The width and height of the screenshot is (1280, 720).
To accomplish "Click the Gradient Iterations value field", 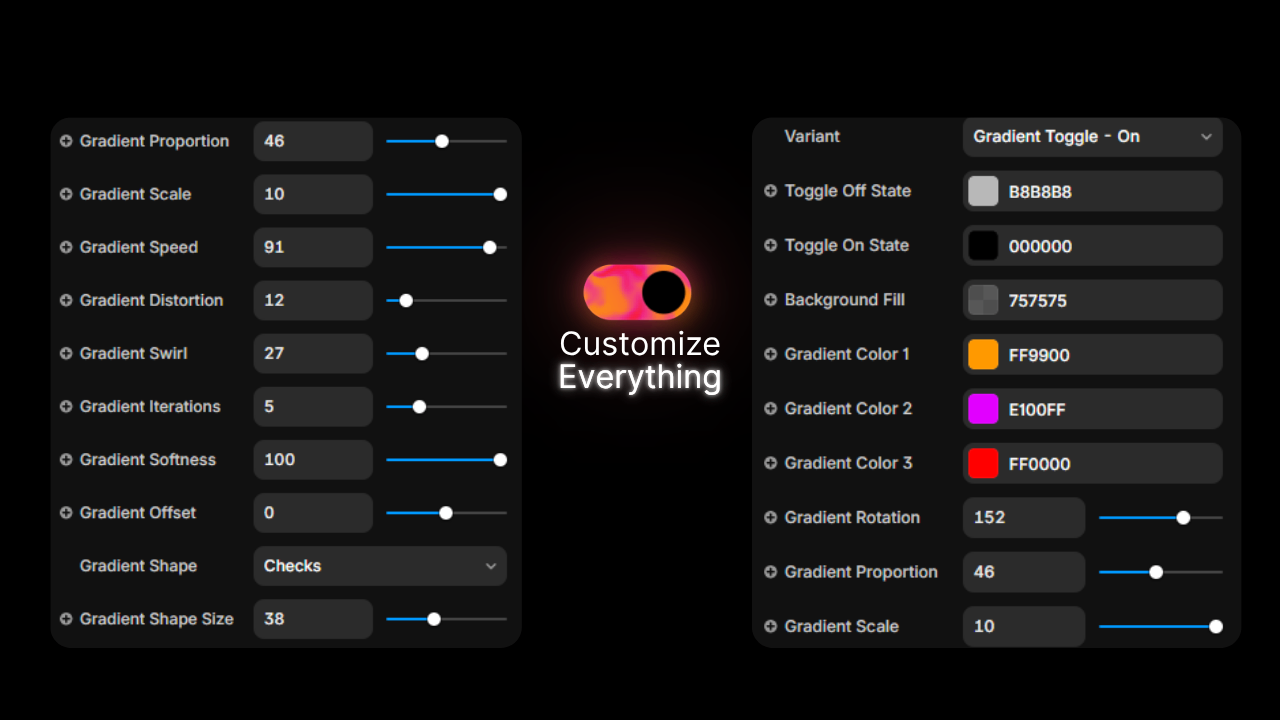I will [312, 407].
